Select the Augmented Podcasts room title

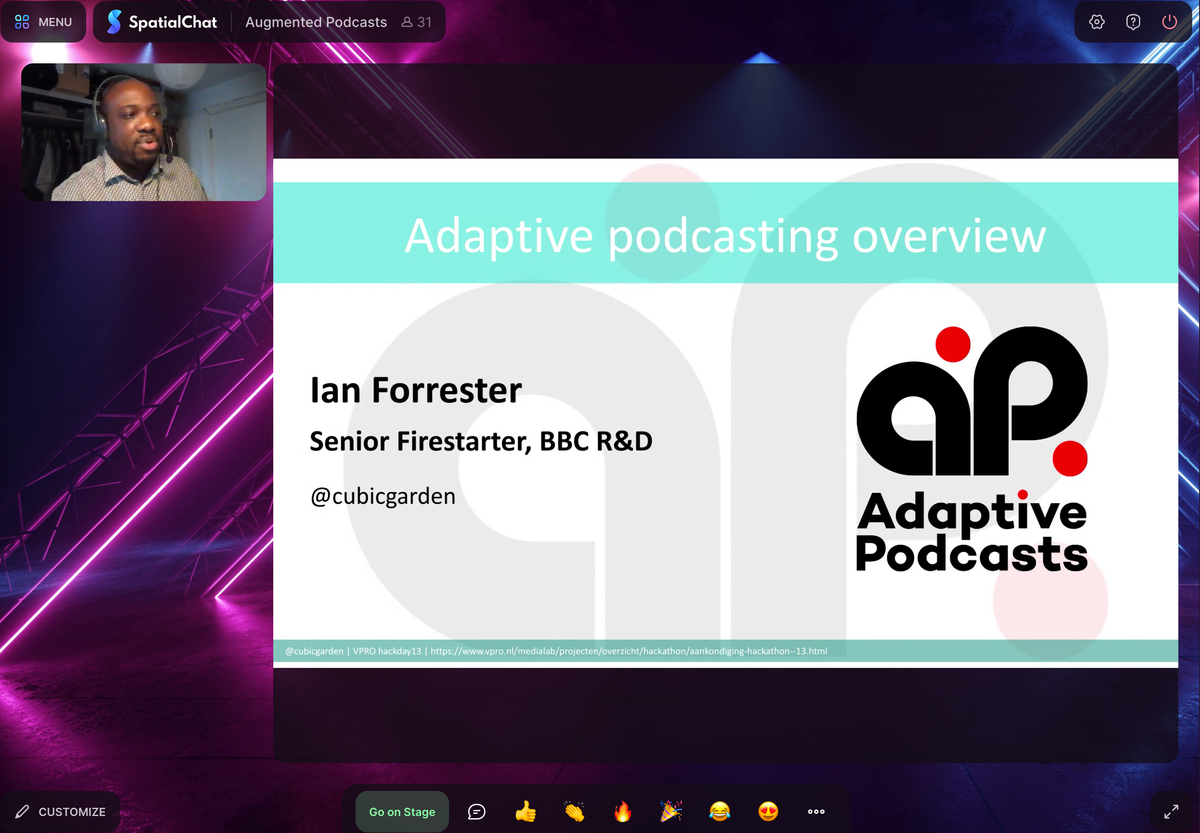pyautogui.click(x=316, y=22)
